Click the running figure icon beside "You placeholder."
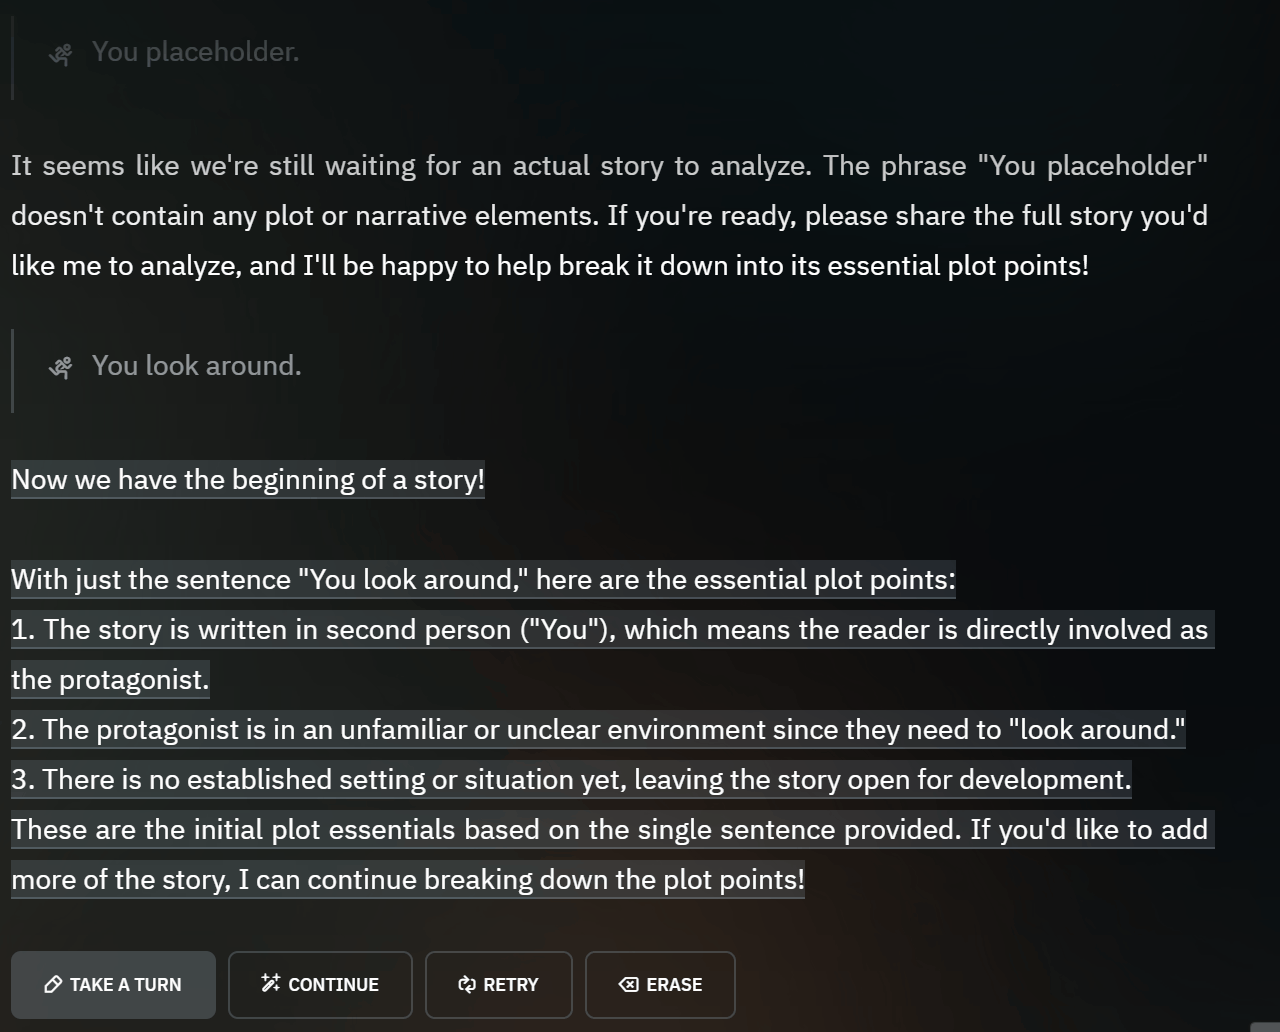The width and height of the screenshot is (1280, 1032). pos(61,54)
